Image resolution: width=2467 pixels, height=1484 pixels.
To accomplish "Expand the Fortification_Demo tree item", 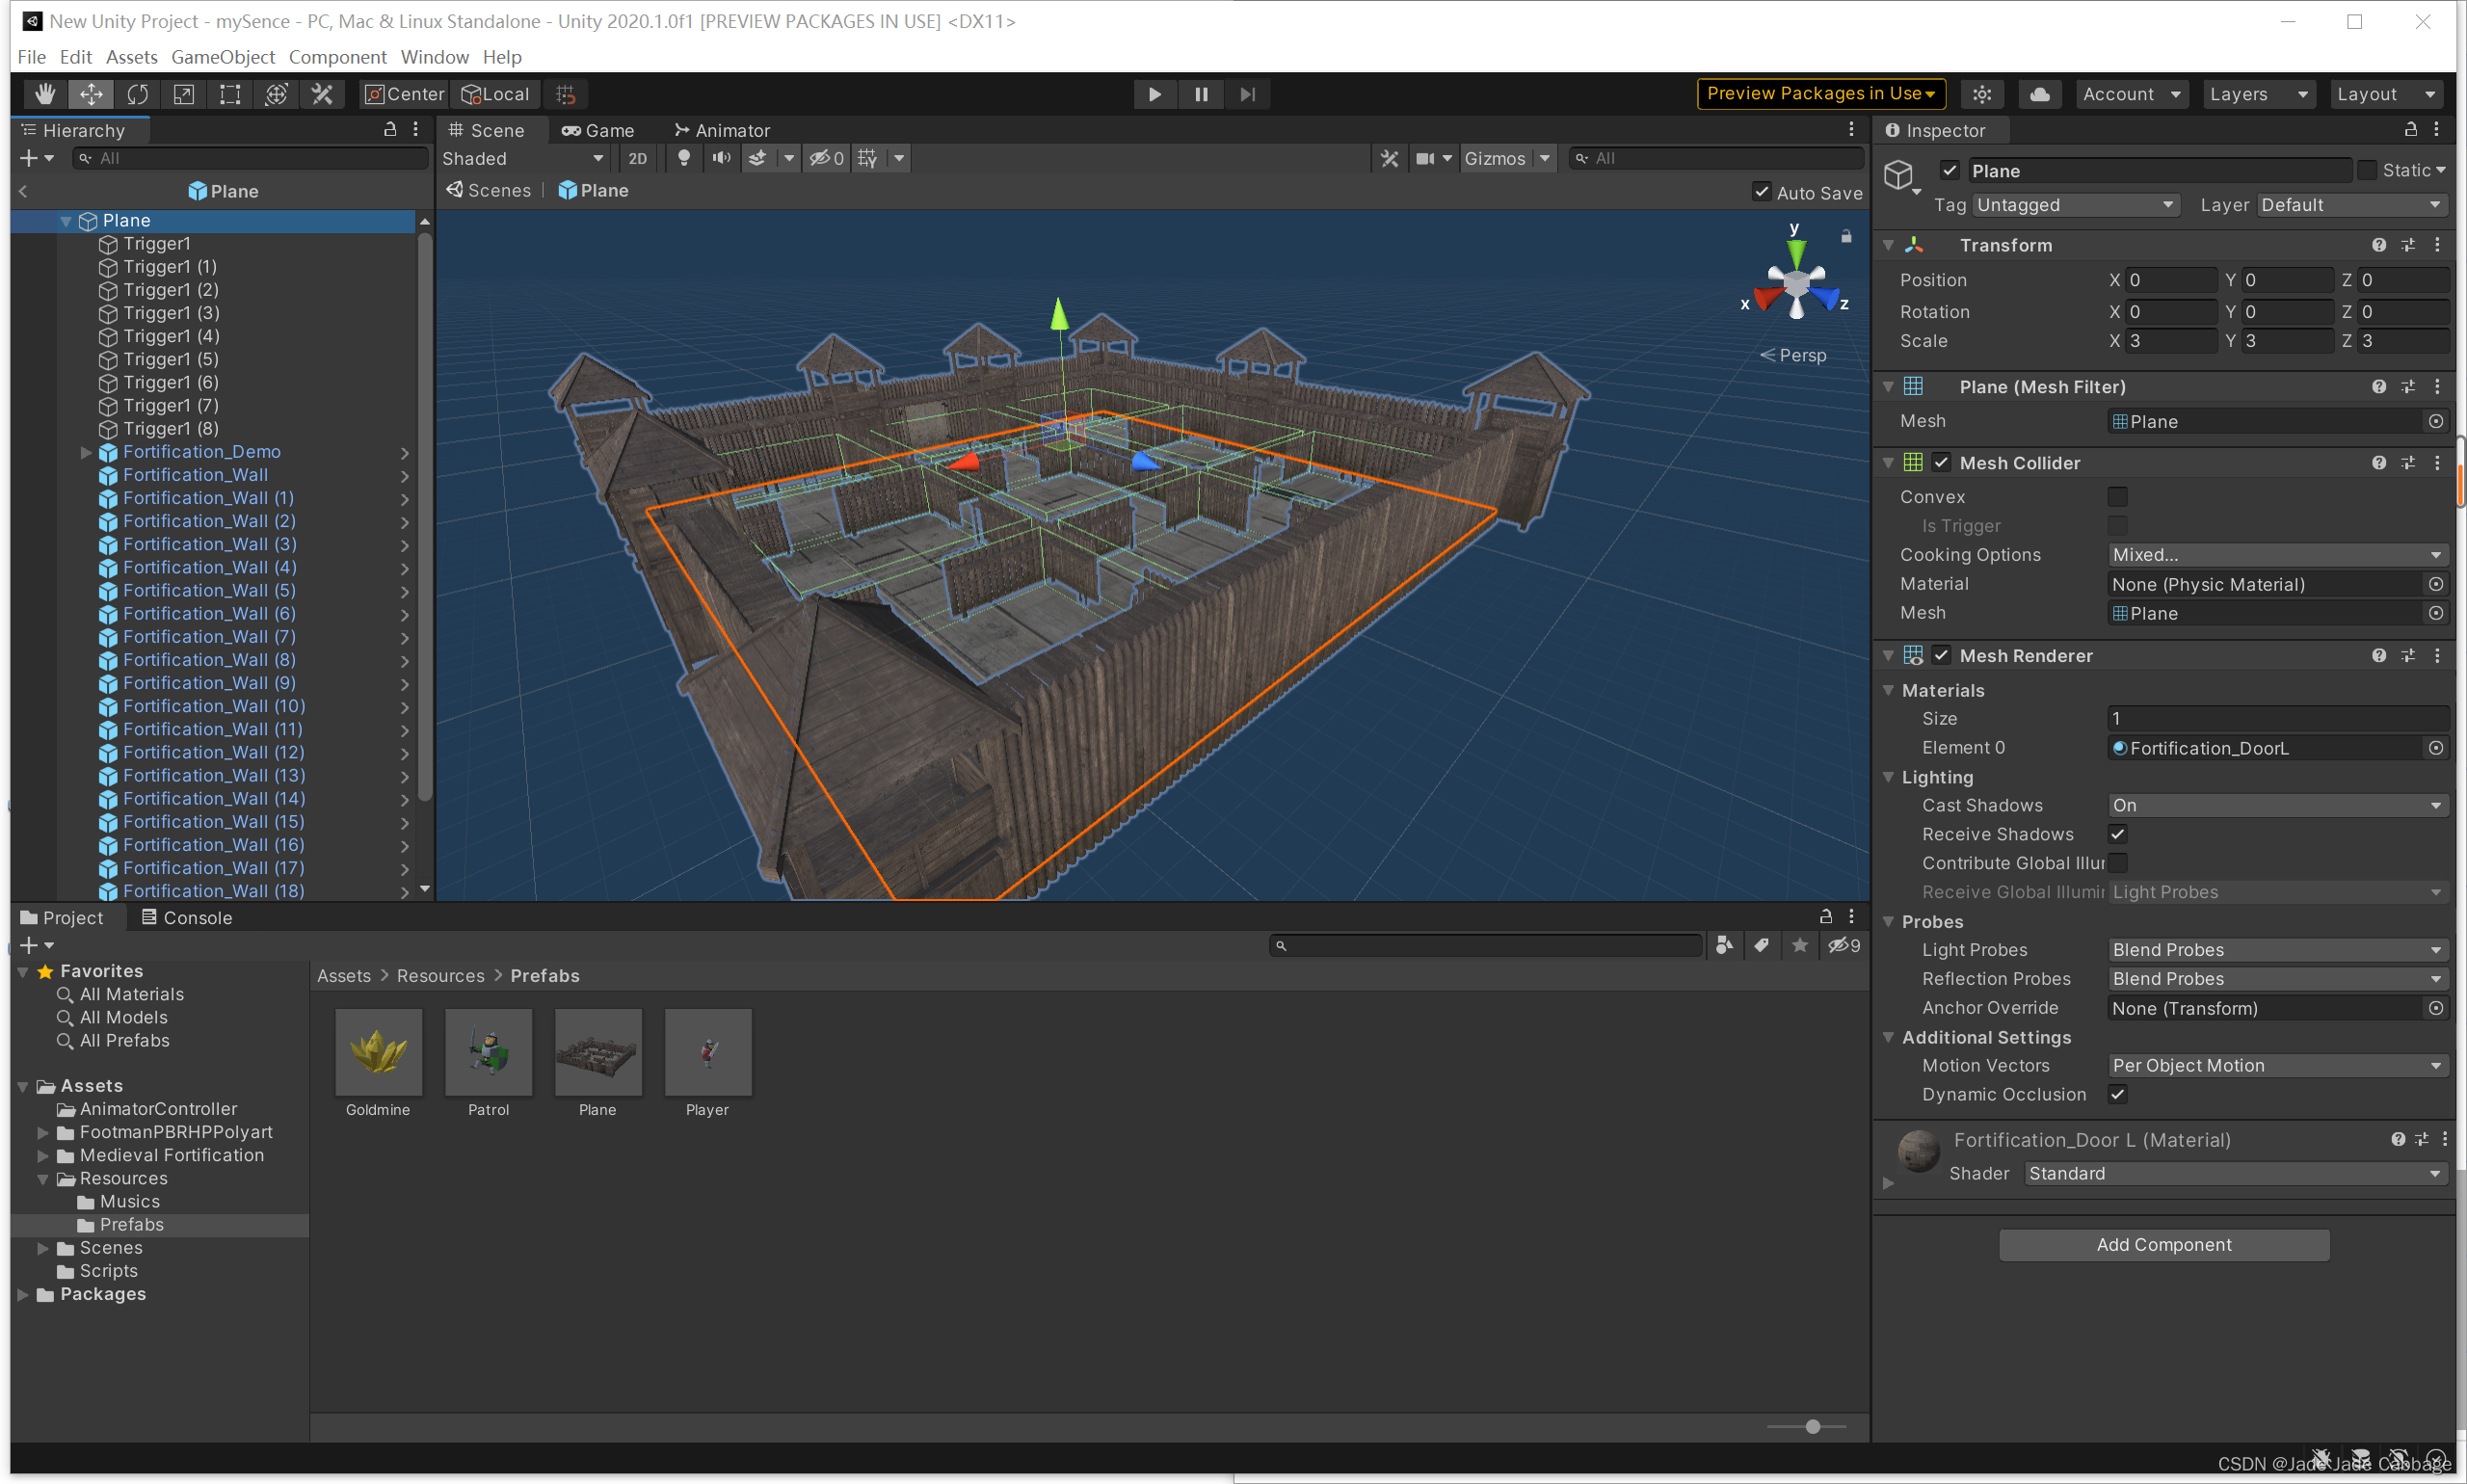I will pos(86,452).
